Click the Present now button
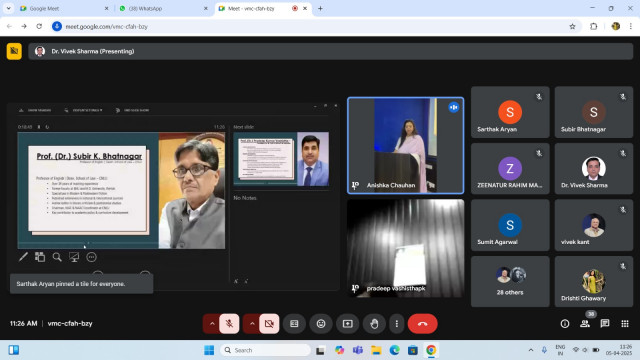 pyautogui.click(x=348, y=324)
